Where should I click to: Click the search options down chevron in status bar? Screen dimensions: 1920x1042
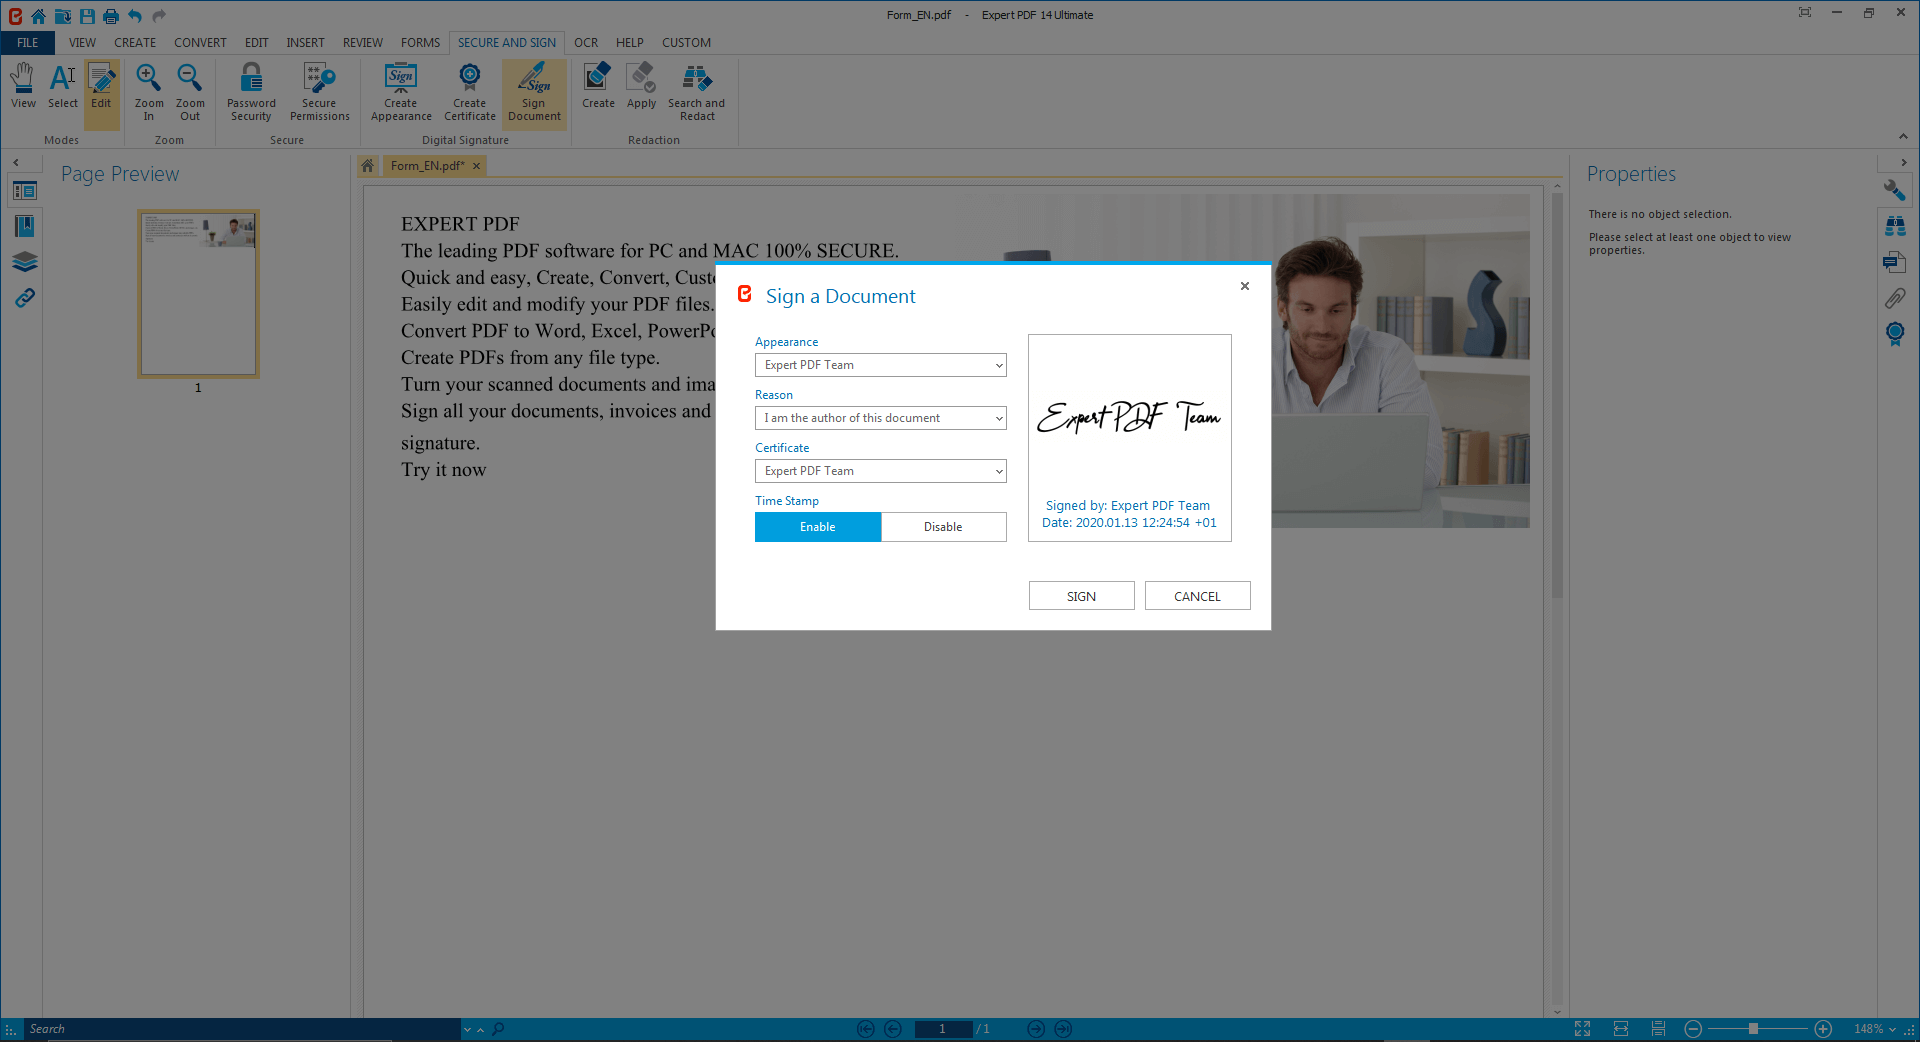coord(467,1029)
